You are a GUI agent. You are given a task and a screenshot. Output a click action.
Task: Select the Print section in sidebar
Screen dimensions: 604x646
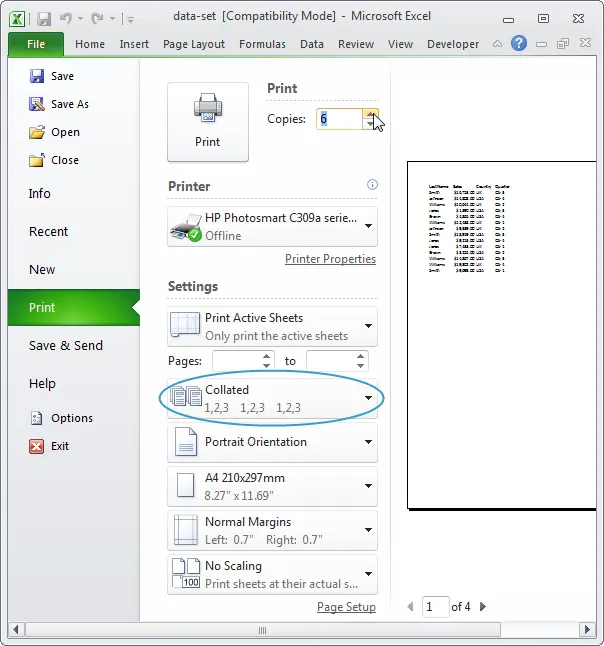click(74, 307)
